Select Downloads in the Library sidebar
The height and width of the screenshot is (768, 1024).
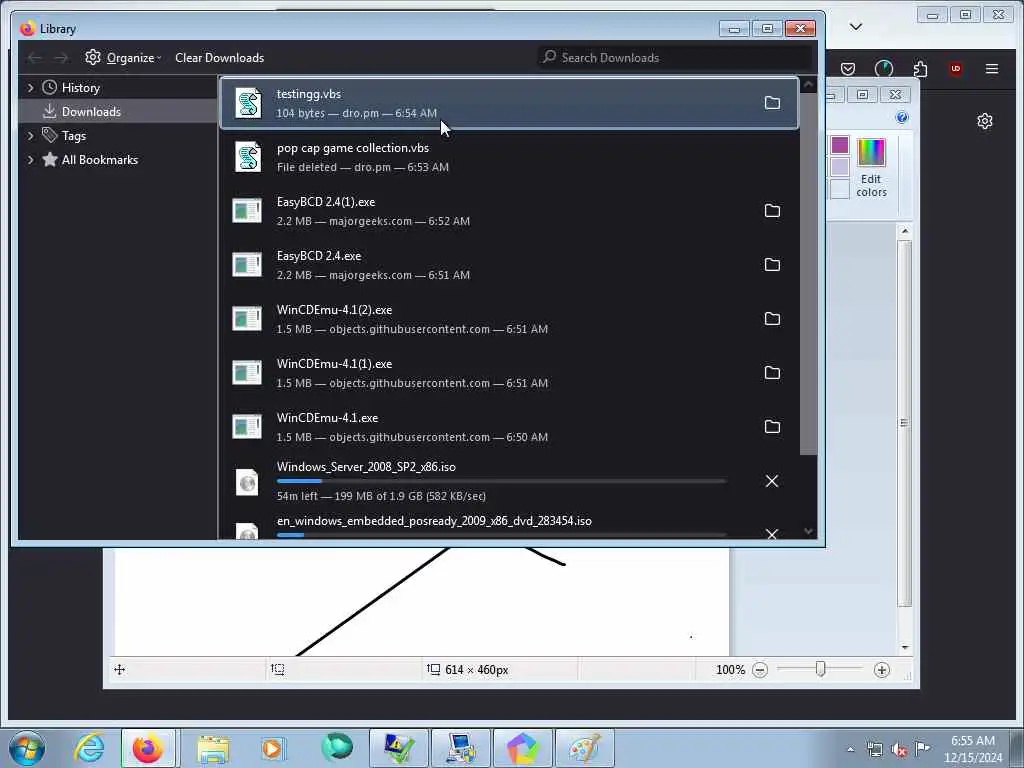[118, 112]
